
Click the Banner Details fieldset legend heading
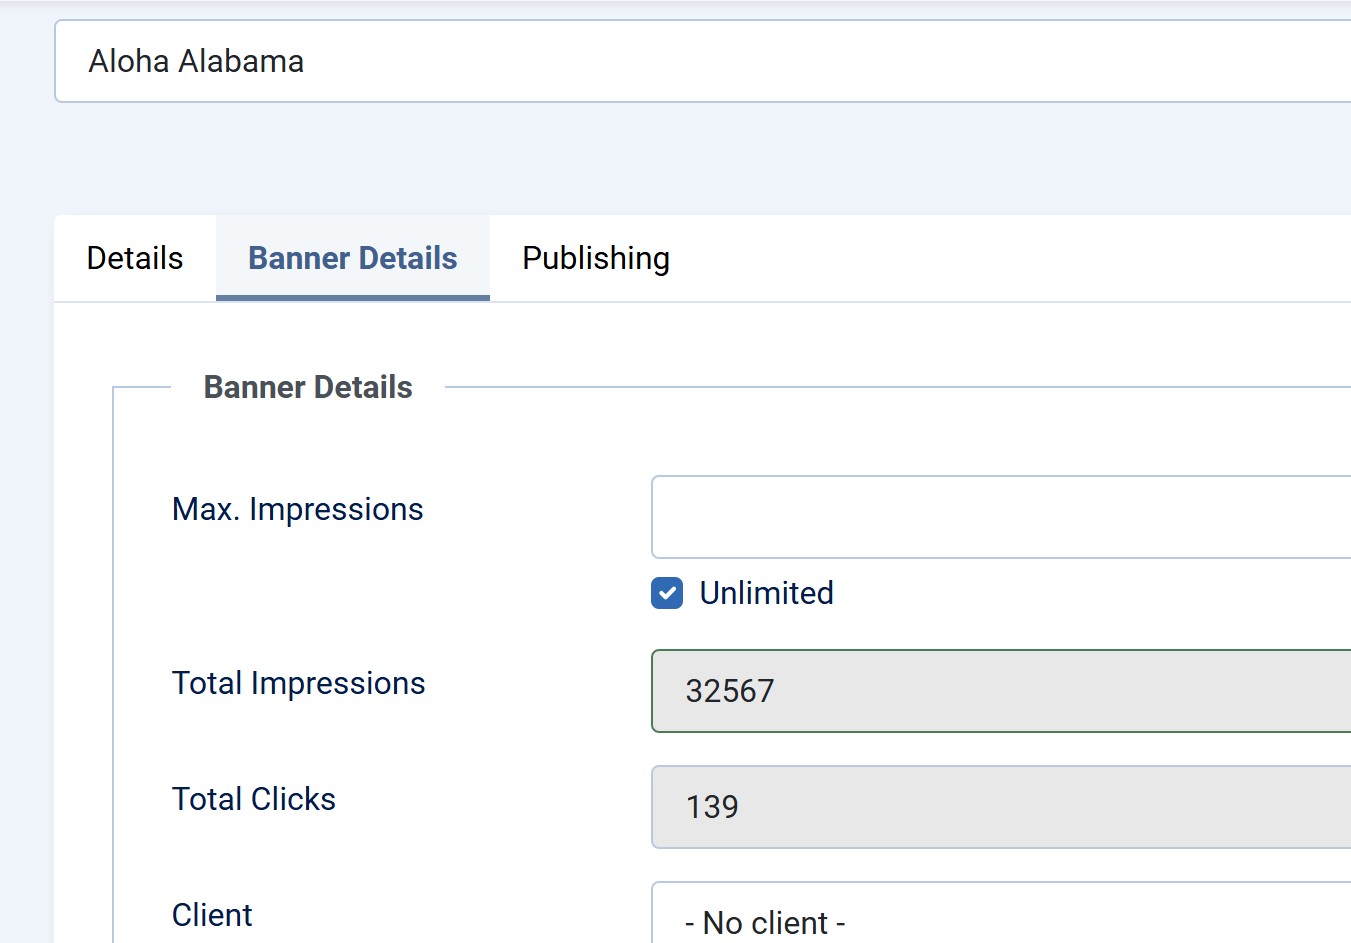[308, 387]
